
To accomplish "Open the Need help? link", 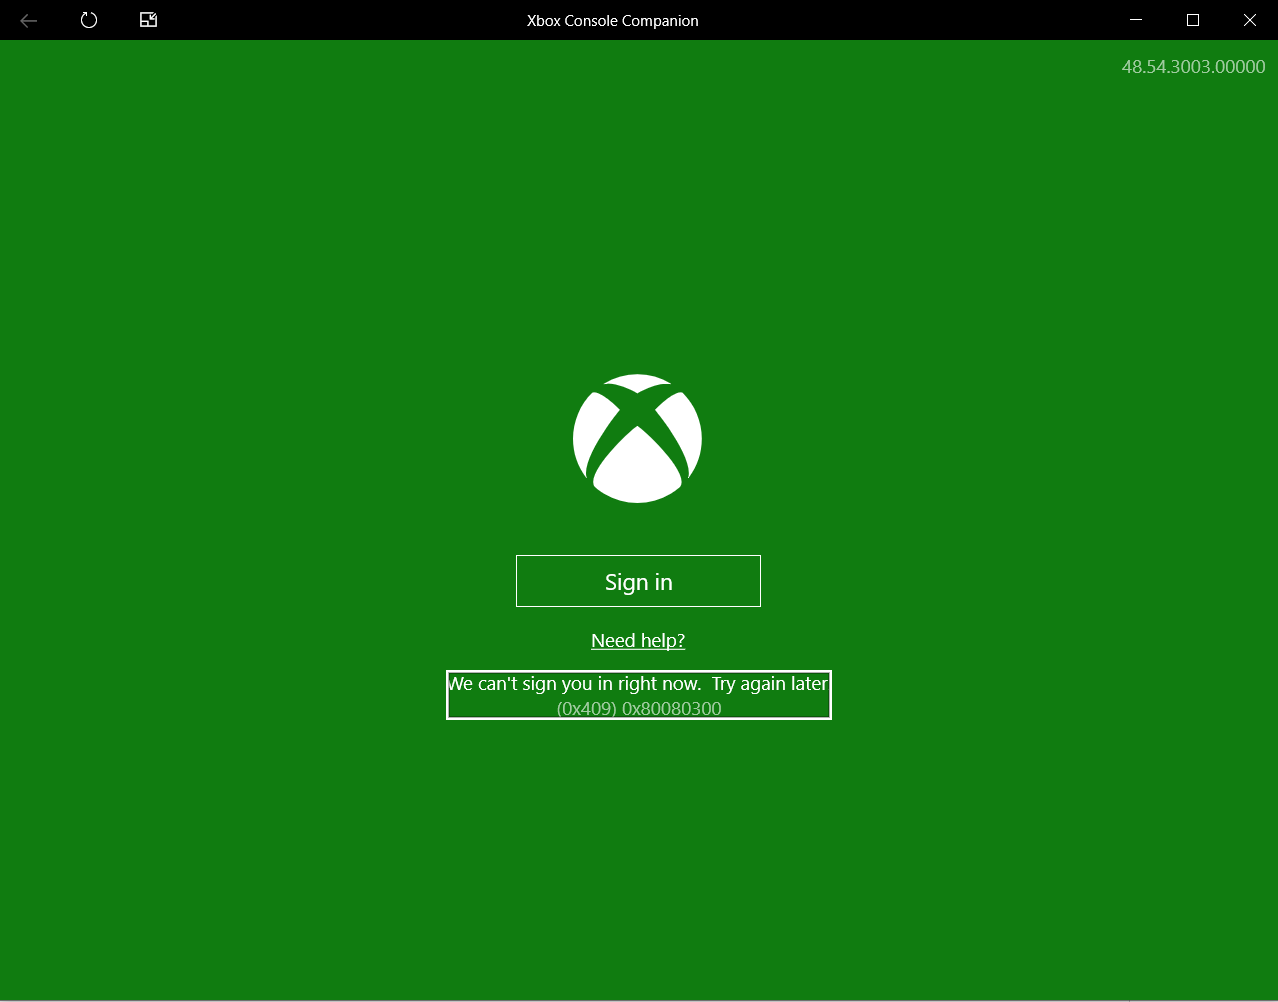I will coord(638,641).
